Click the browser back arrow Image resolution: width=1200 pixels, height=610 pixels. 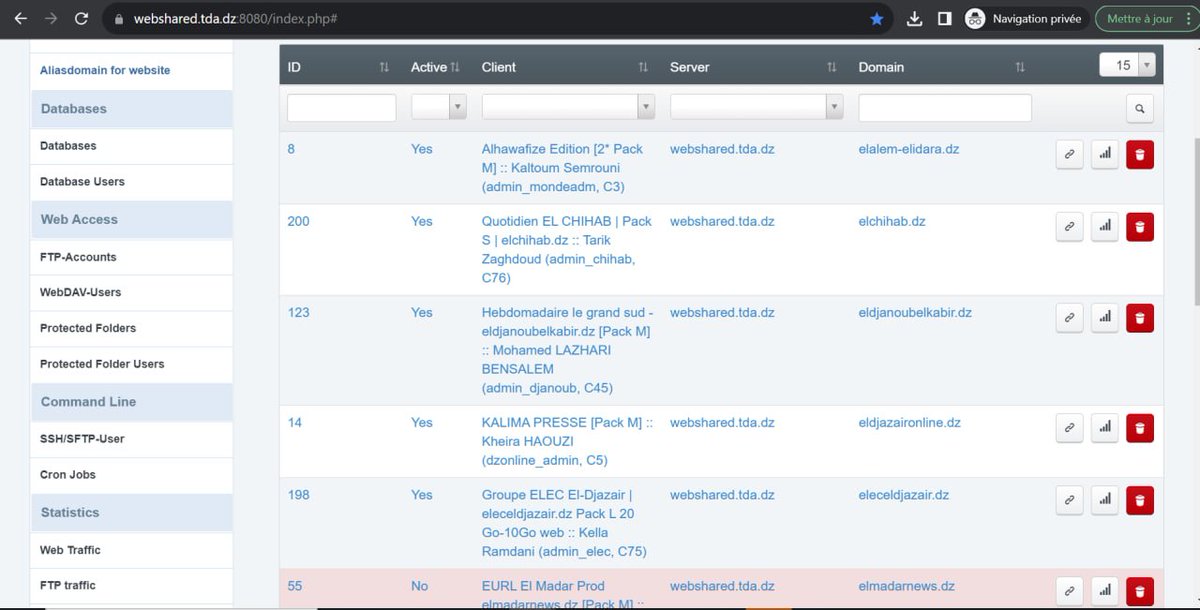pos(20,19)
